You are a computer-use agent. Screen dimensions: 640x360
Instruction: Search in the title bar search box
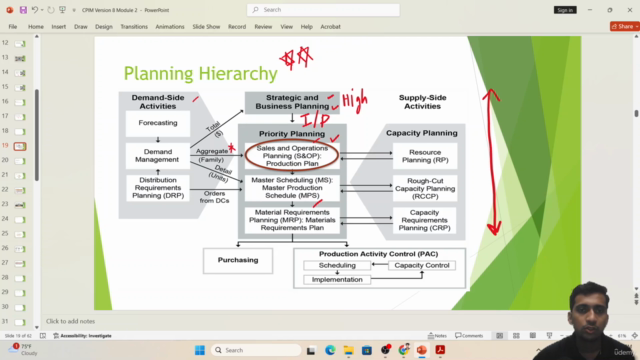click(x=323, y=10)
